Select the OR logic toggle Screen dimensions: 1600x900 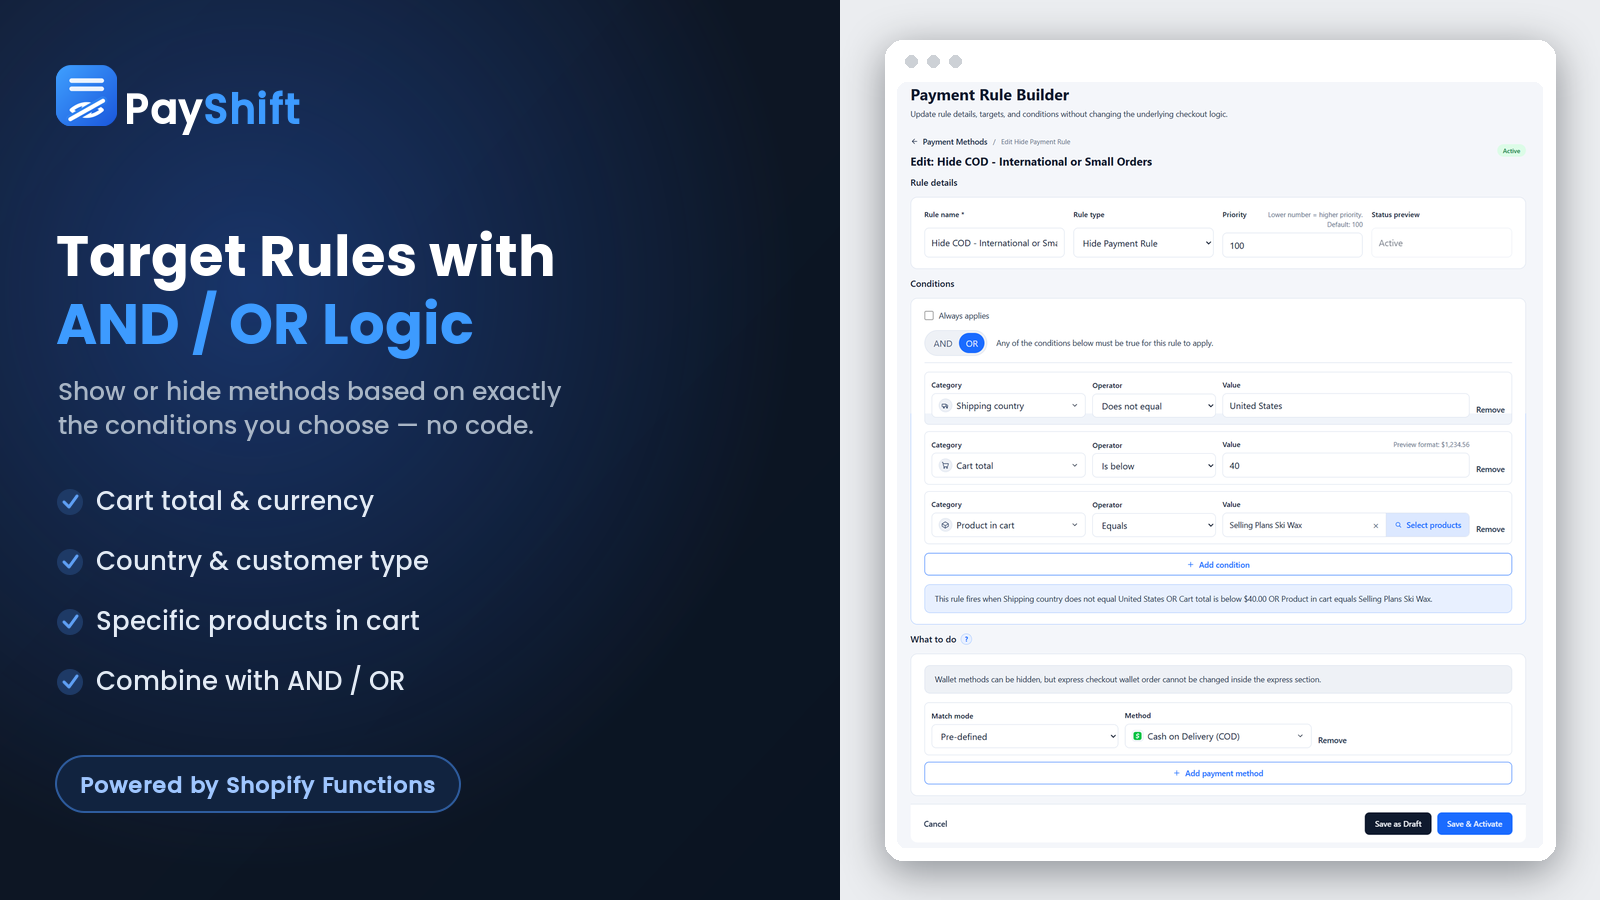[972, 344]
